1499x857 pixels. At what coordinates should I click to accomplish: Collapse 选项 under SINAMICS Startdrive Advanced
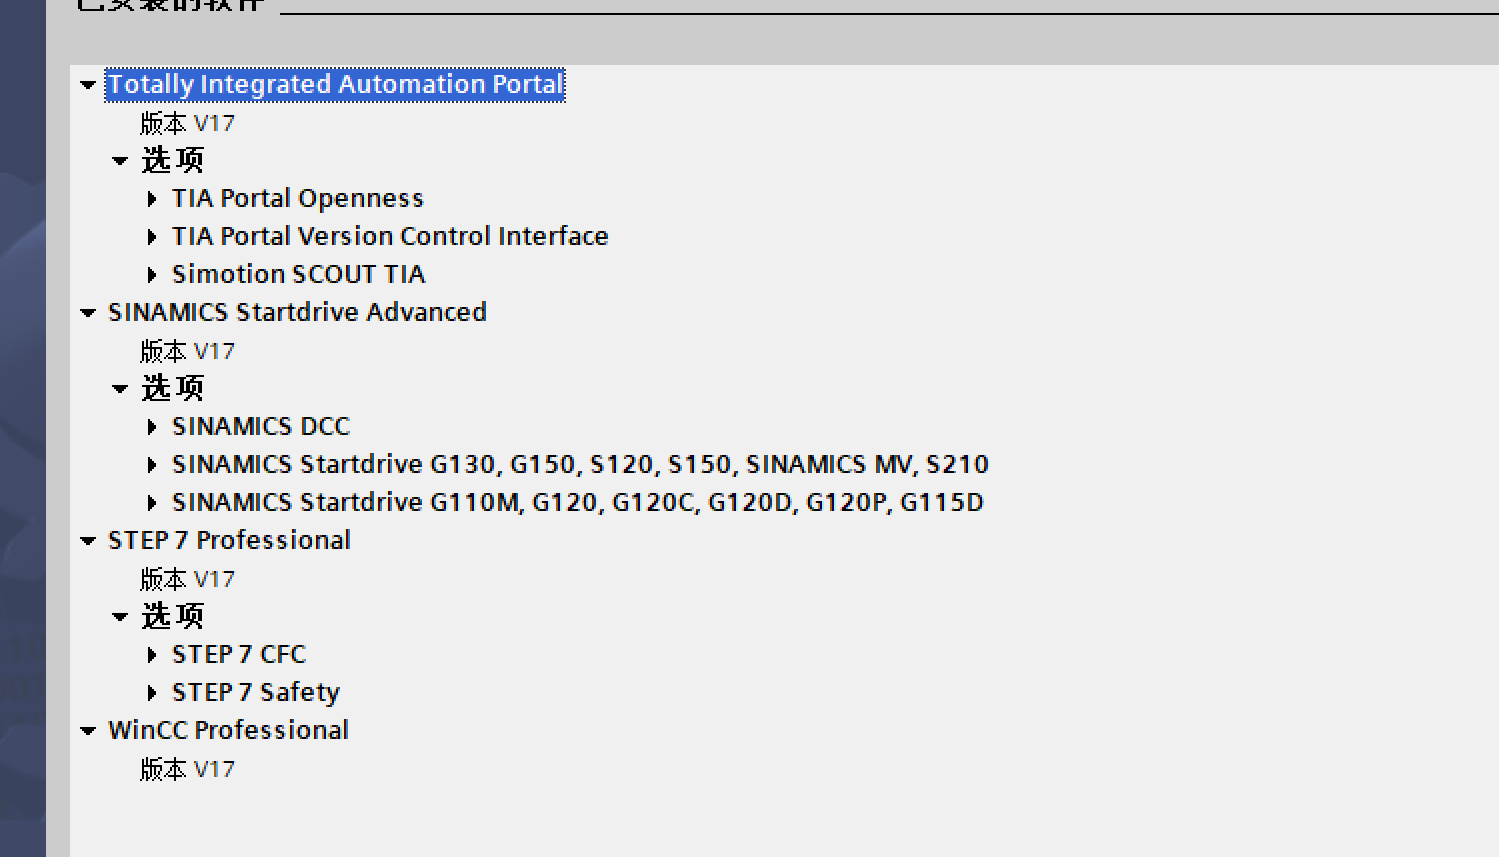coord(120,389)
